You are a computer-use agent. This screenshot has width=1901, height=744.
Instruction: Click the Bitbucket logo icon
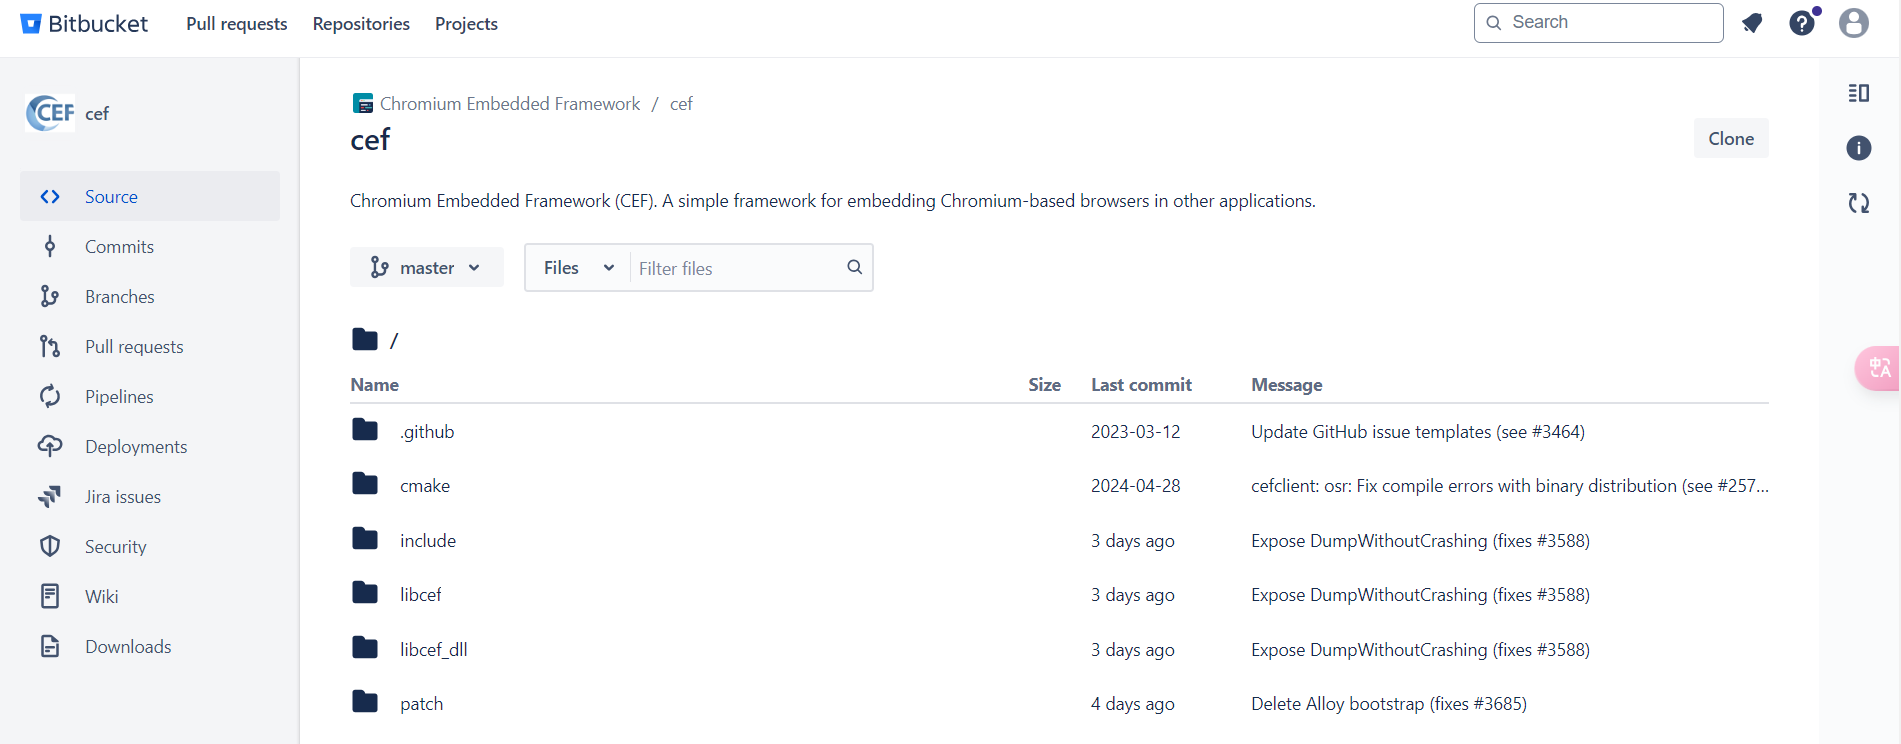tap(31, 24)
